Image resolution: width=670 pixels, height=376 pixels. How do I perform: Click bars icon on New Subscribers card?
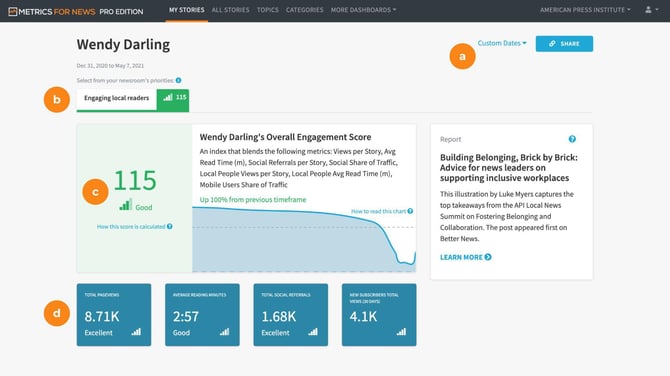point(401,332)
